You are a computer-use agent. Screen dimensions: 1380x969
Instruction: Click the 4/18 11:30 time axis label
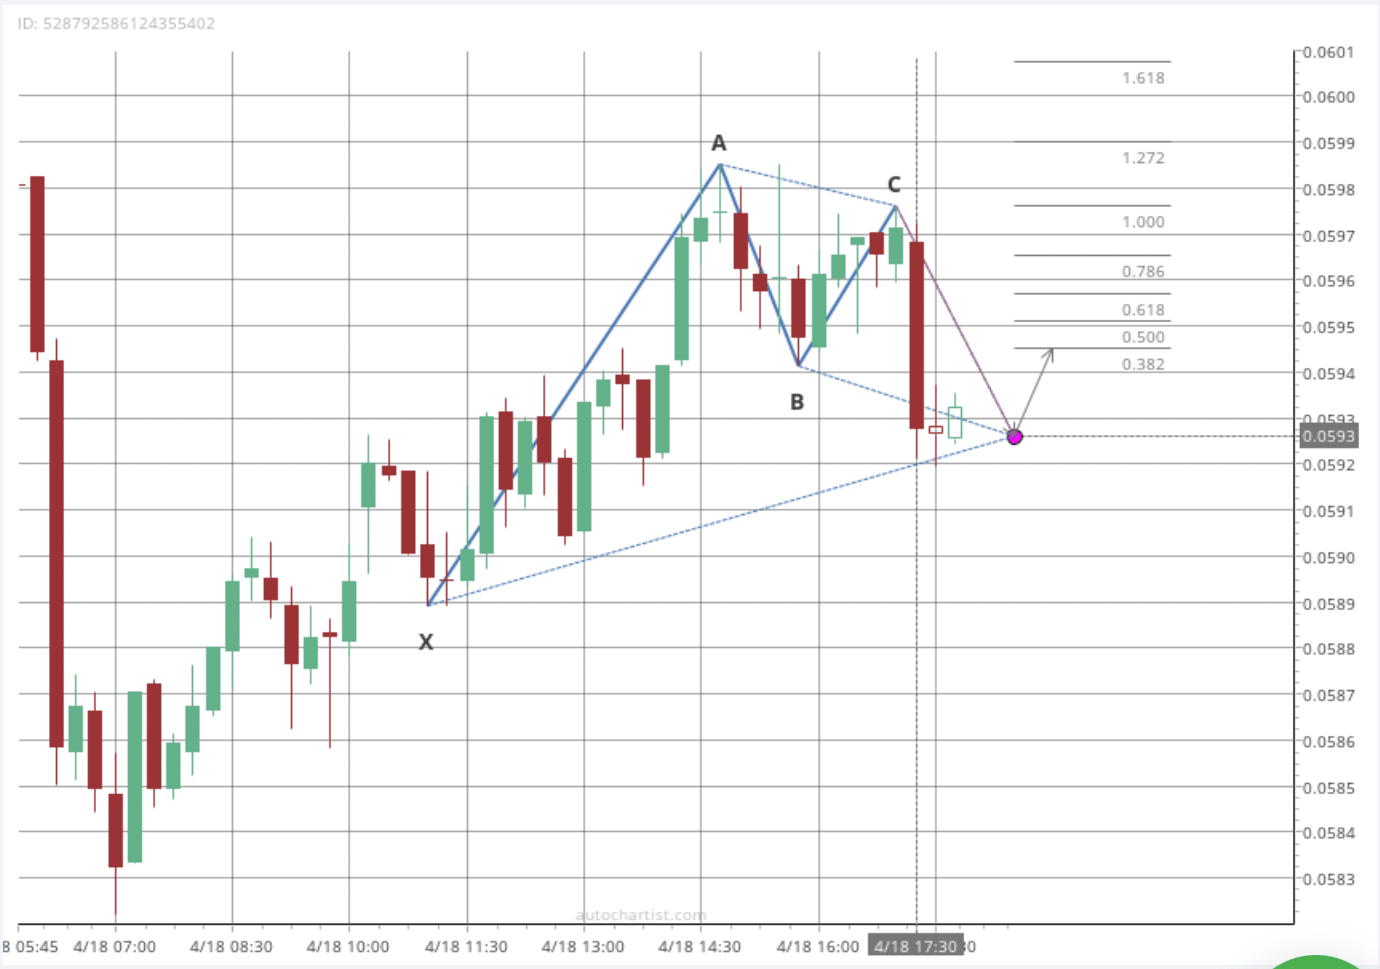coord(466,947)
